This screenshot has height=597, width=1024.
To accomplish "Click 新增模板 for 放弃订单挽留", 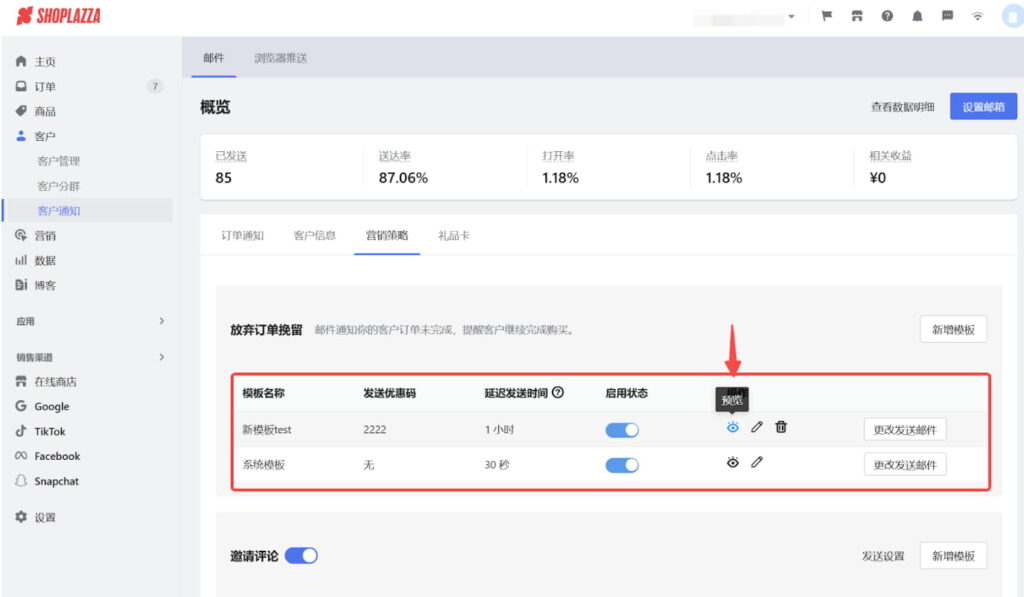I will [x=953, y=329].
